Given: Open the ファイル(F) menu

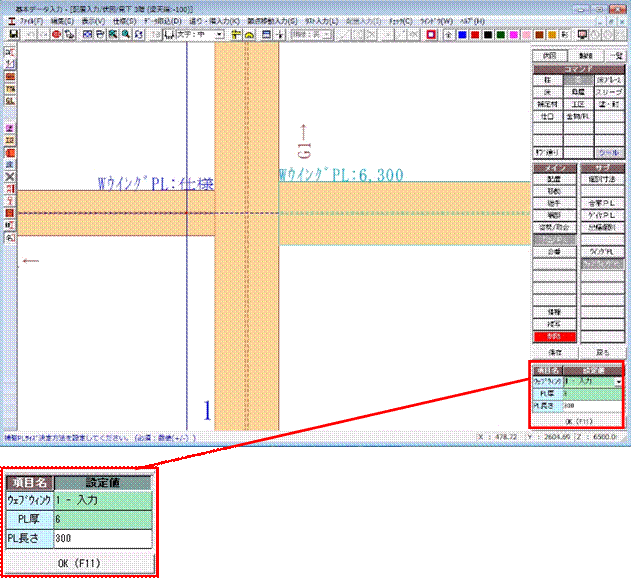Looking at the screenshot, I should (31, 21).
